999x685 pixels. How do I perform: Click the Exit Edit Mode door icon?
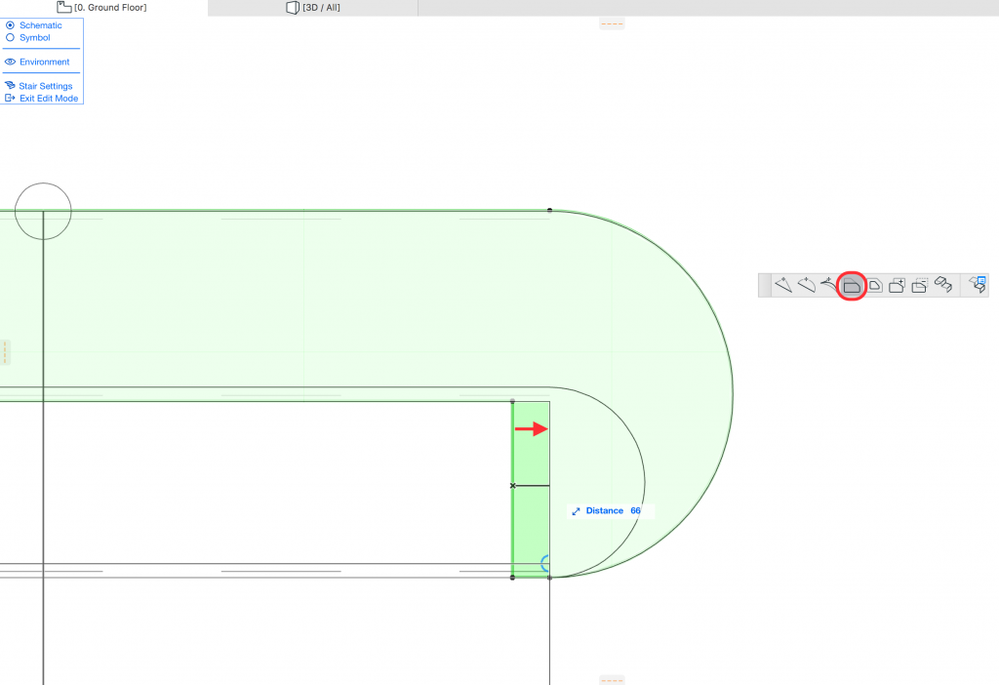point(10,98)
